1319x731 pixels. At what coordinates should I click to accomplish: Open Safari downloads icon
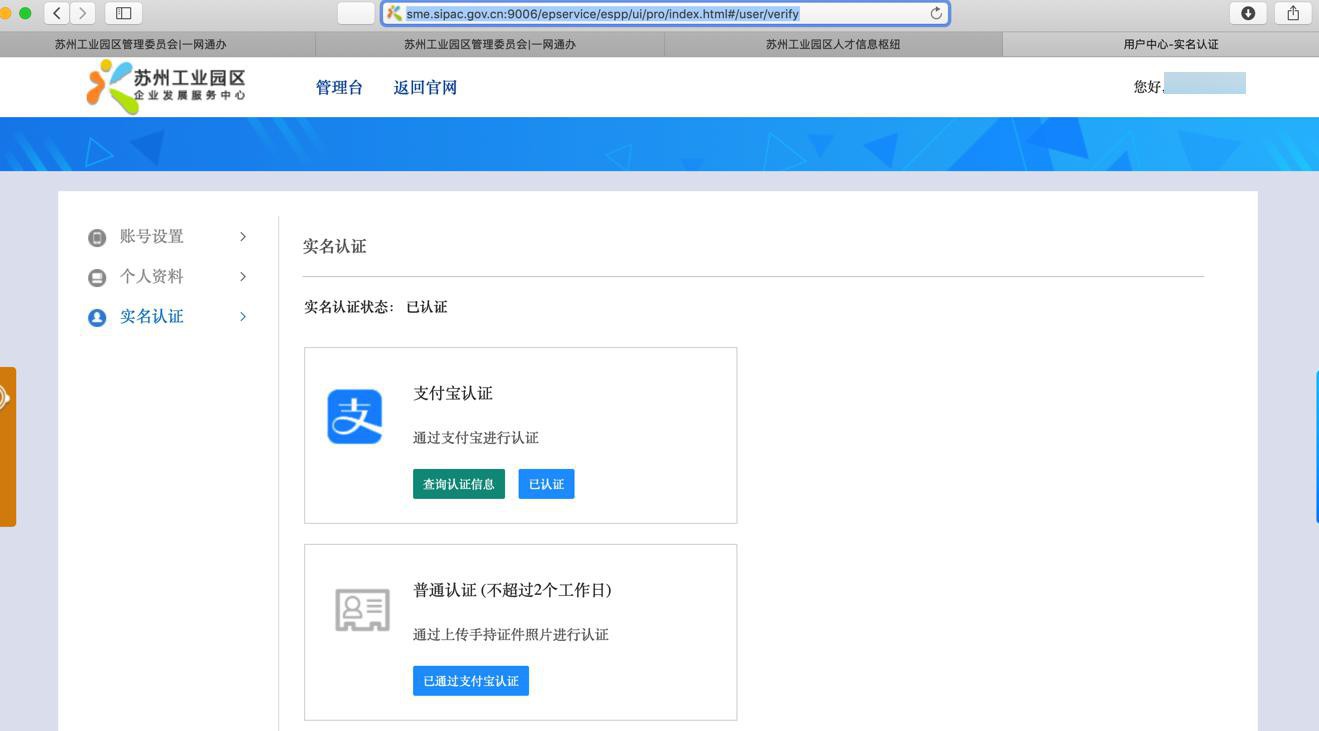[1248, 13]
